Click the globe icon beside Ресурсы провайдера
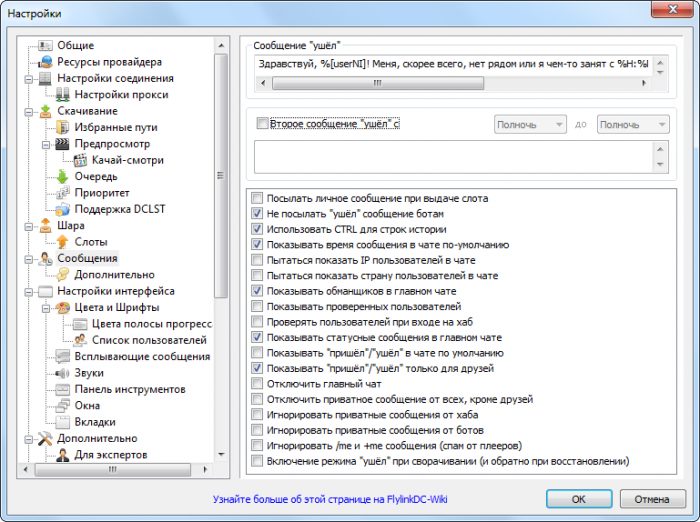The width and height of the screenshot is (700, 522). click(x=47, y=61)
